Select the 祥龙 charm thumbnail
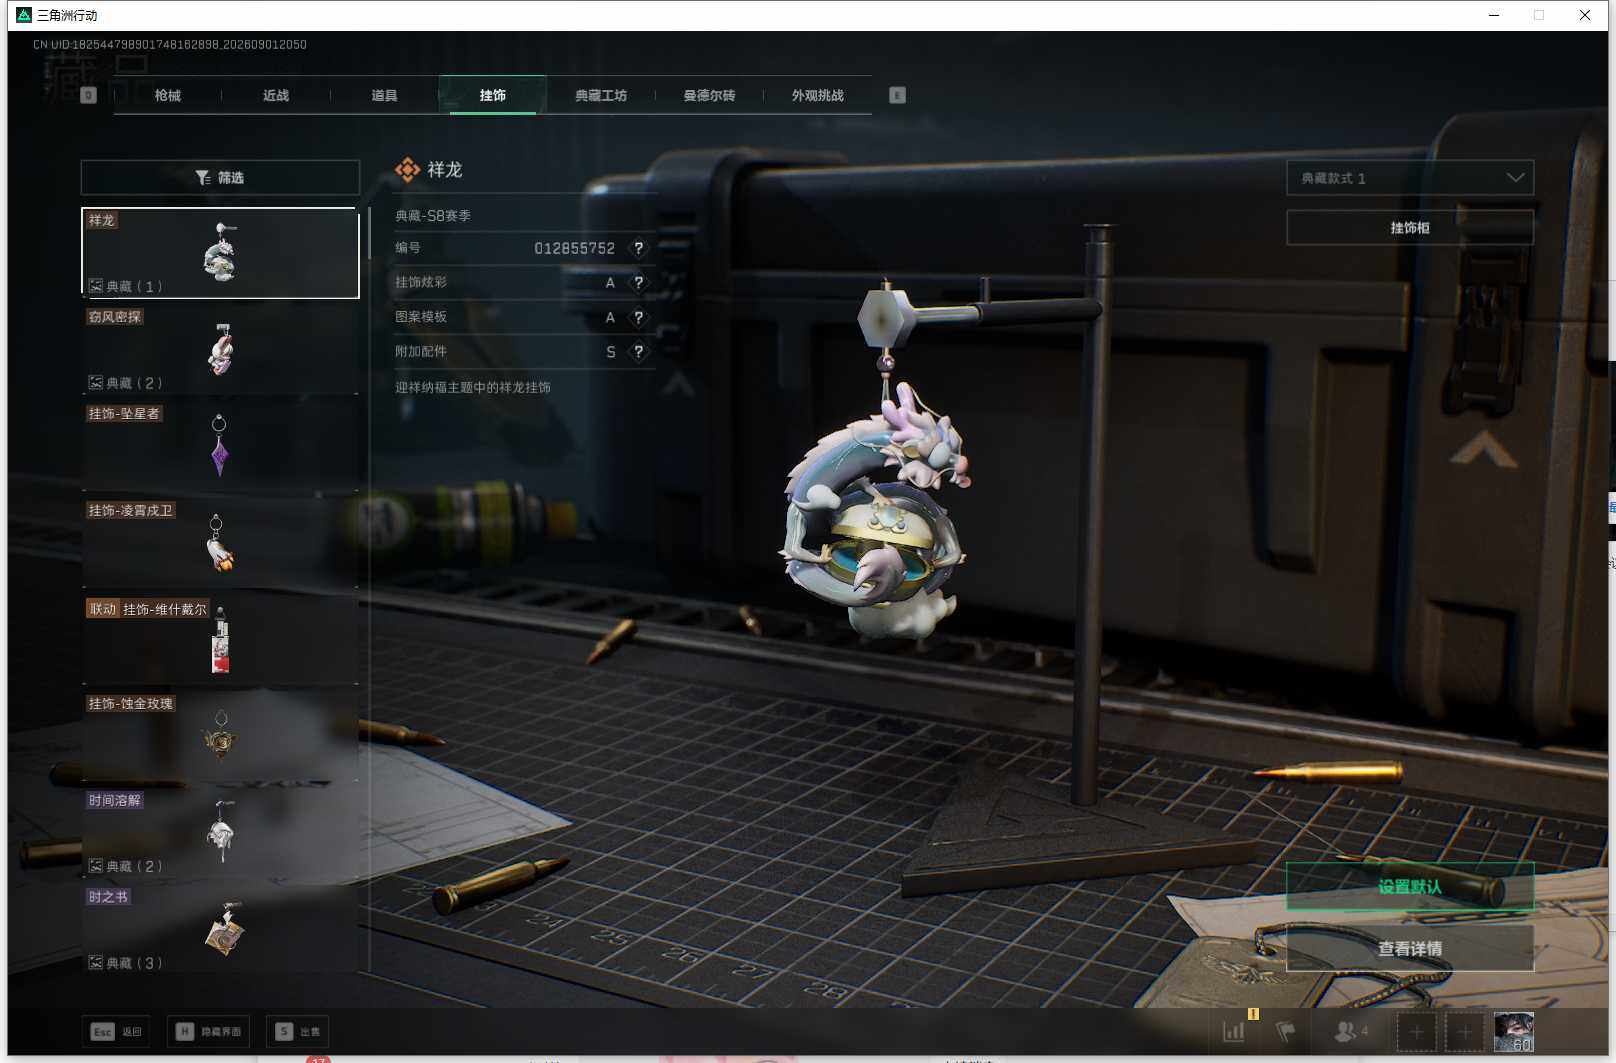 [220, 252]
